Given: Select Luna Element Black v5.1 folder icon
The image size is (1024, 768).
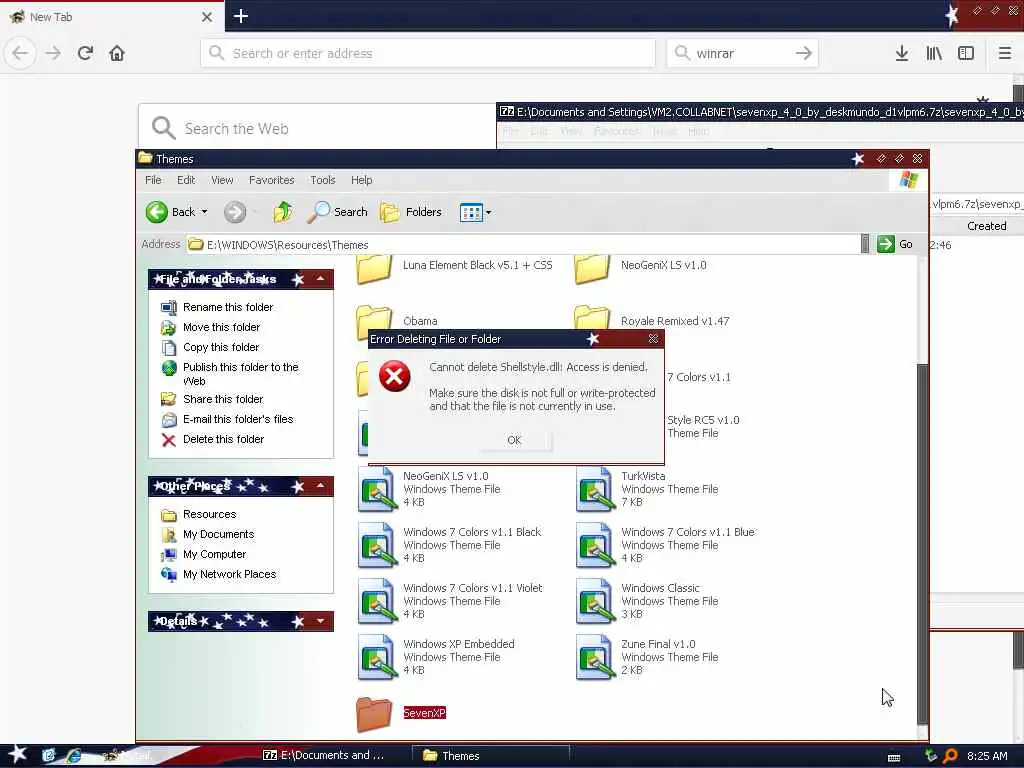Looking at the screenshot, I should tap(374, 269).
